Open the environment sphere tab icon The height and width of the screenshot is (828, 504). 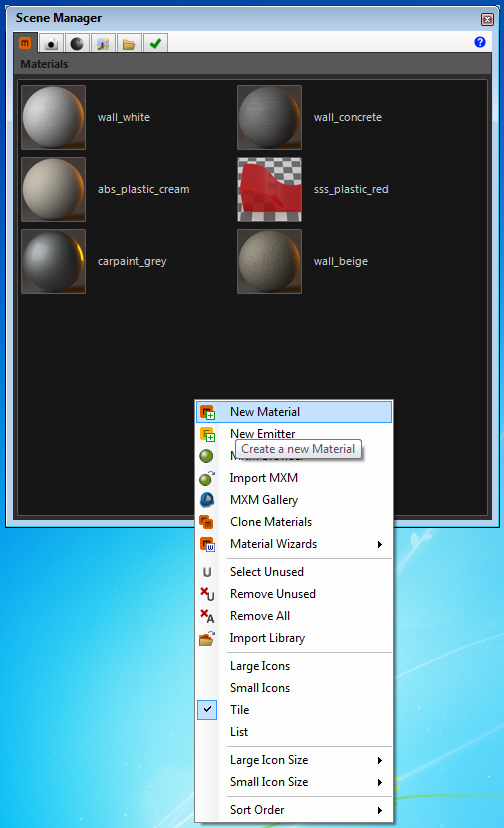(77, 43)
